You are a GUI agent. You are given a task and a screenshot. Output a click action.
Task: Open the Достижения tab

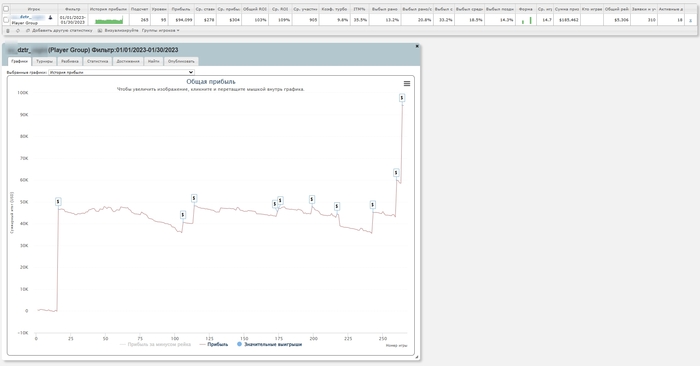pos(128,61)
